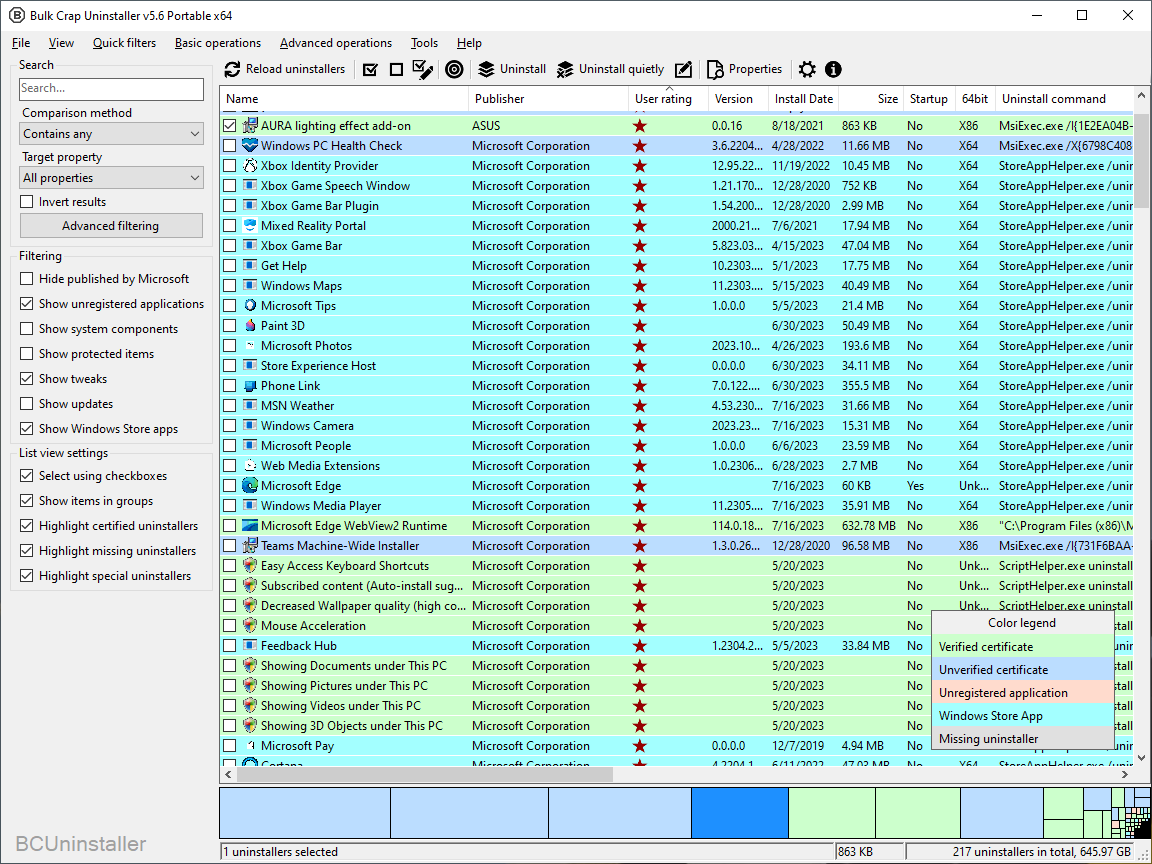Sort by the Publisher column header

pos(548,98)
